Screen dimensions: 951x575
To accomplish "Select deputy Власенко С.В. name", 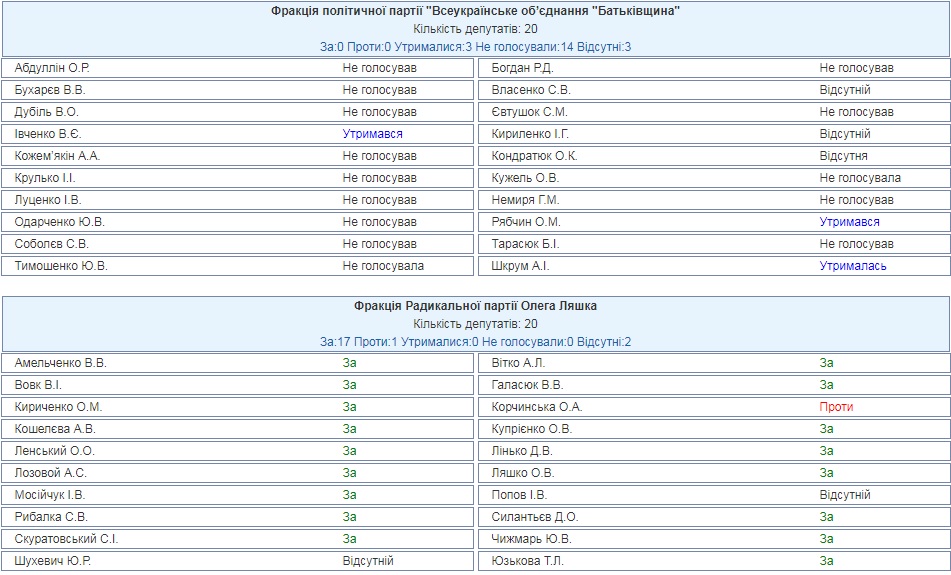I will [x=531, y=90].
